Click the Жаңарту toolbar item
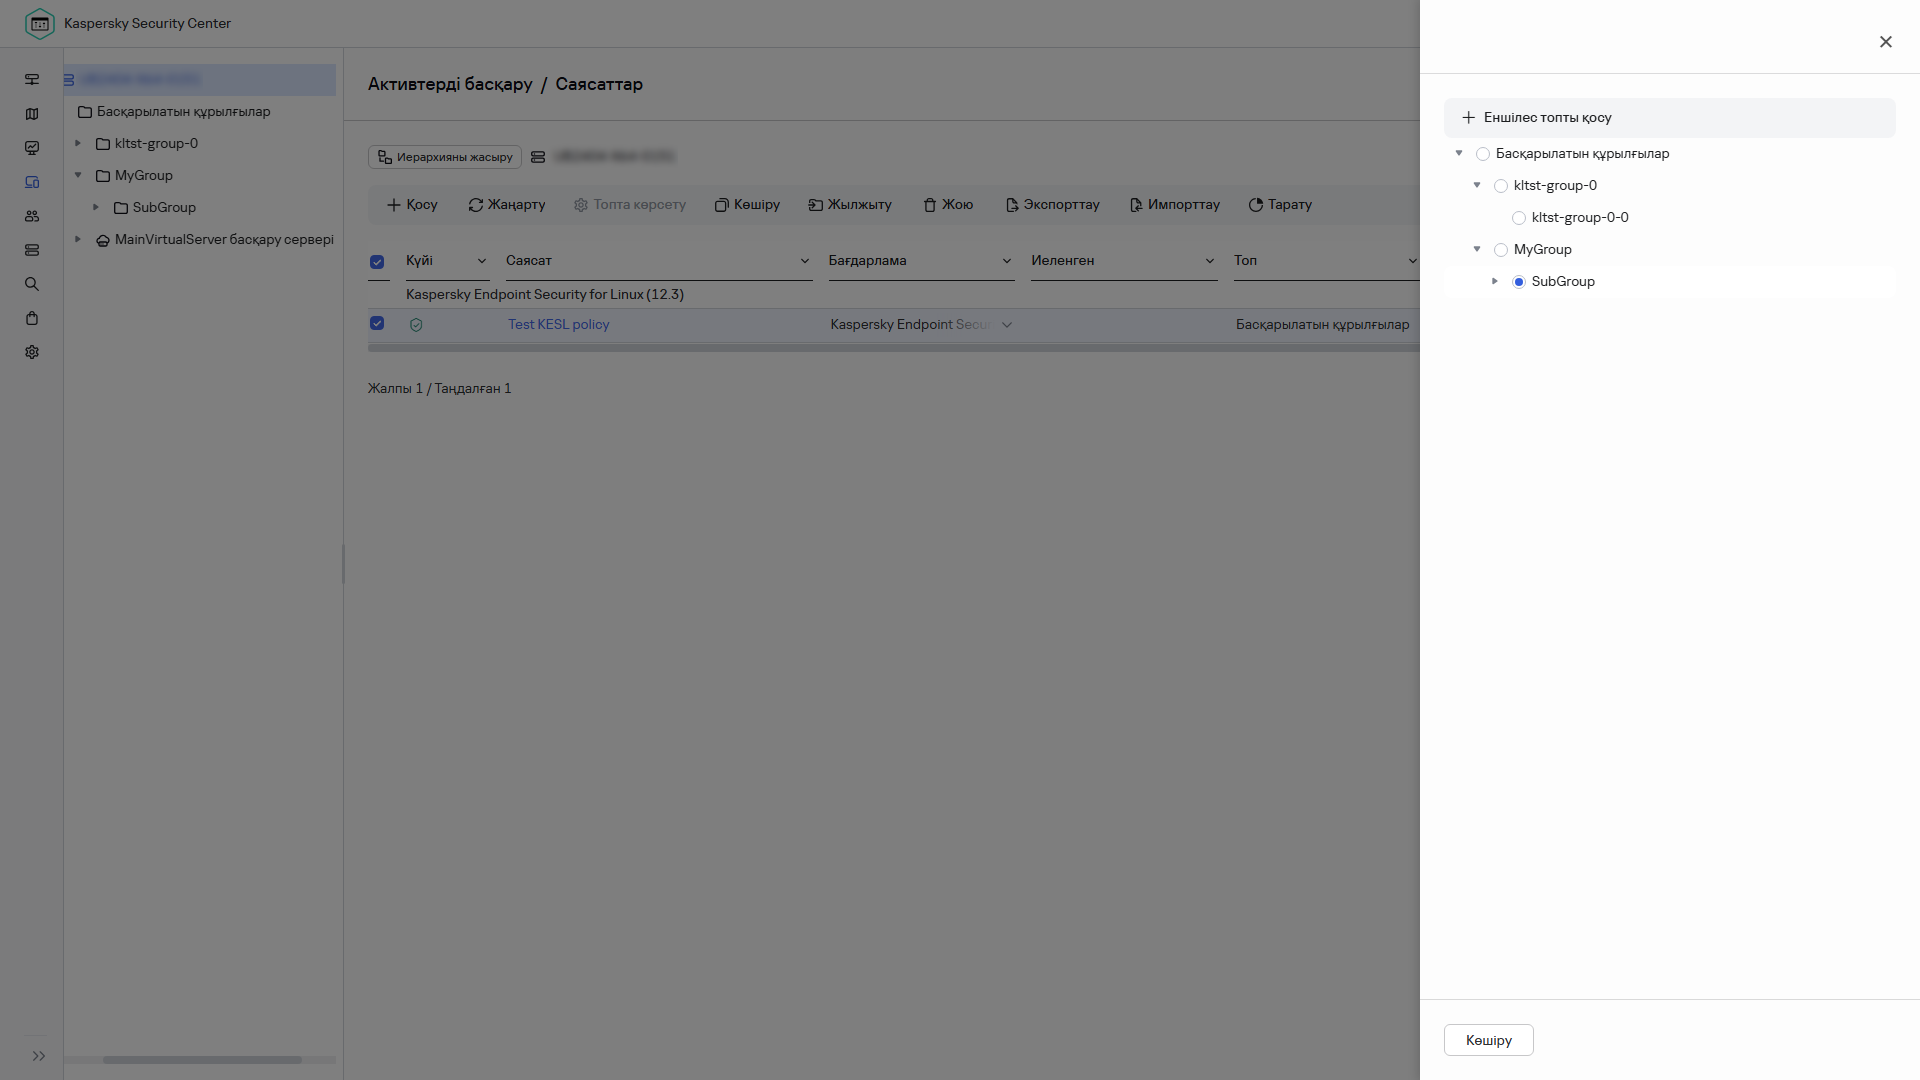Screen dimensions: 1920x1080 pos(507,204)
